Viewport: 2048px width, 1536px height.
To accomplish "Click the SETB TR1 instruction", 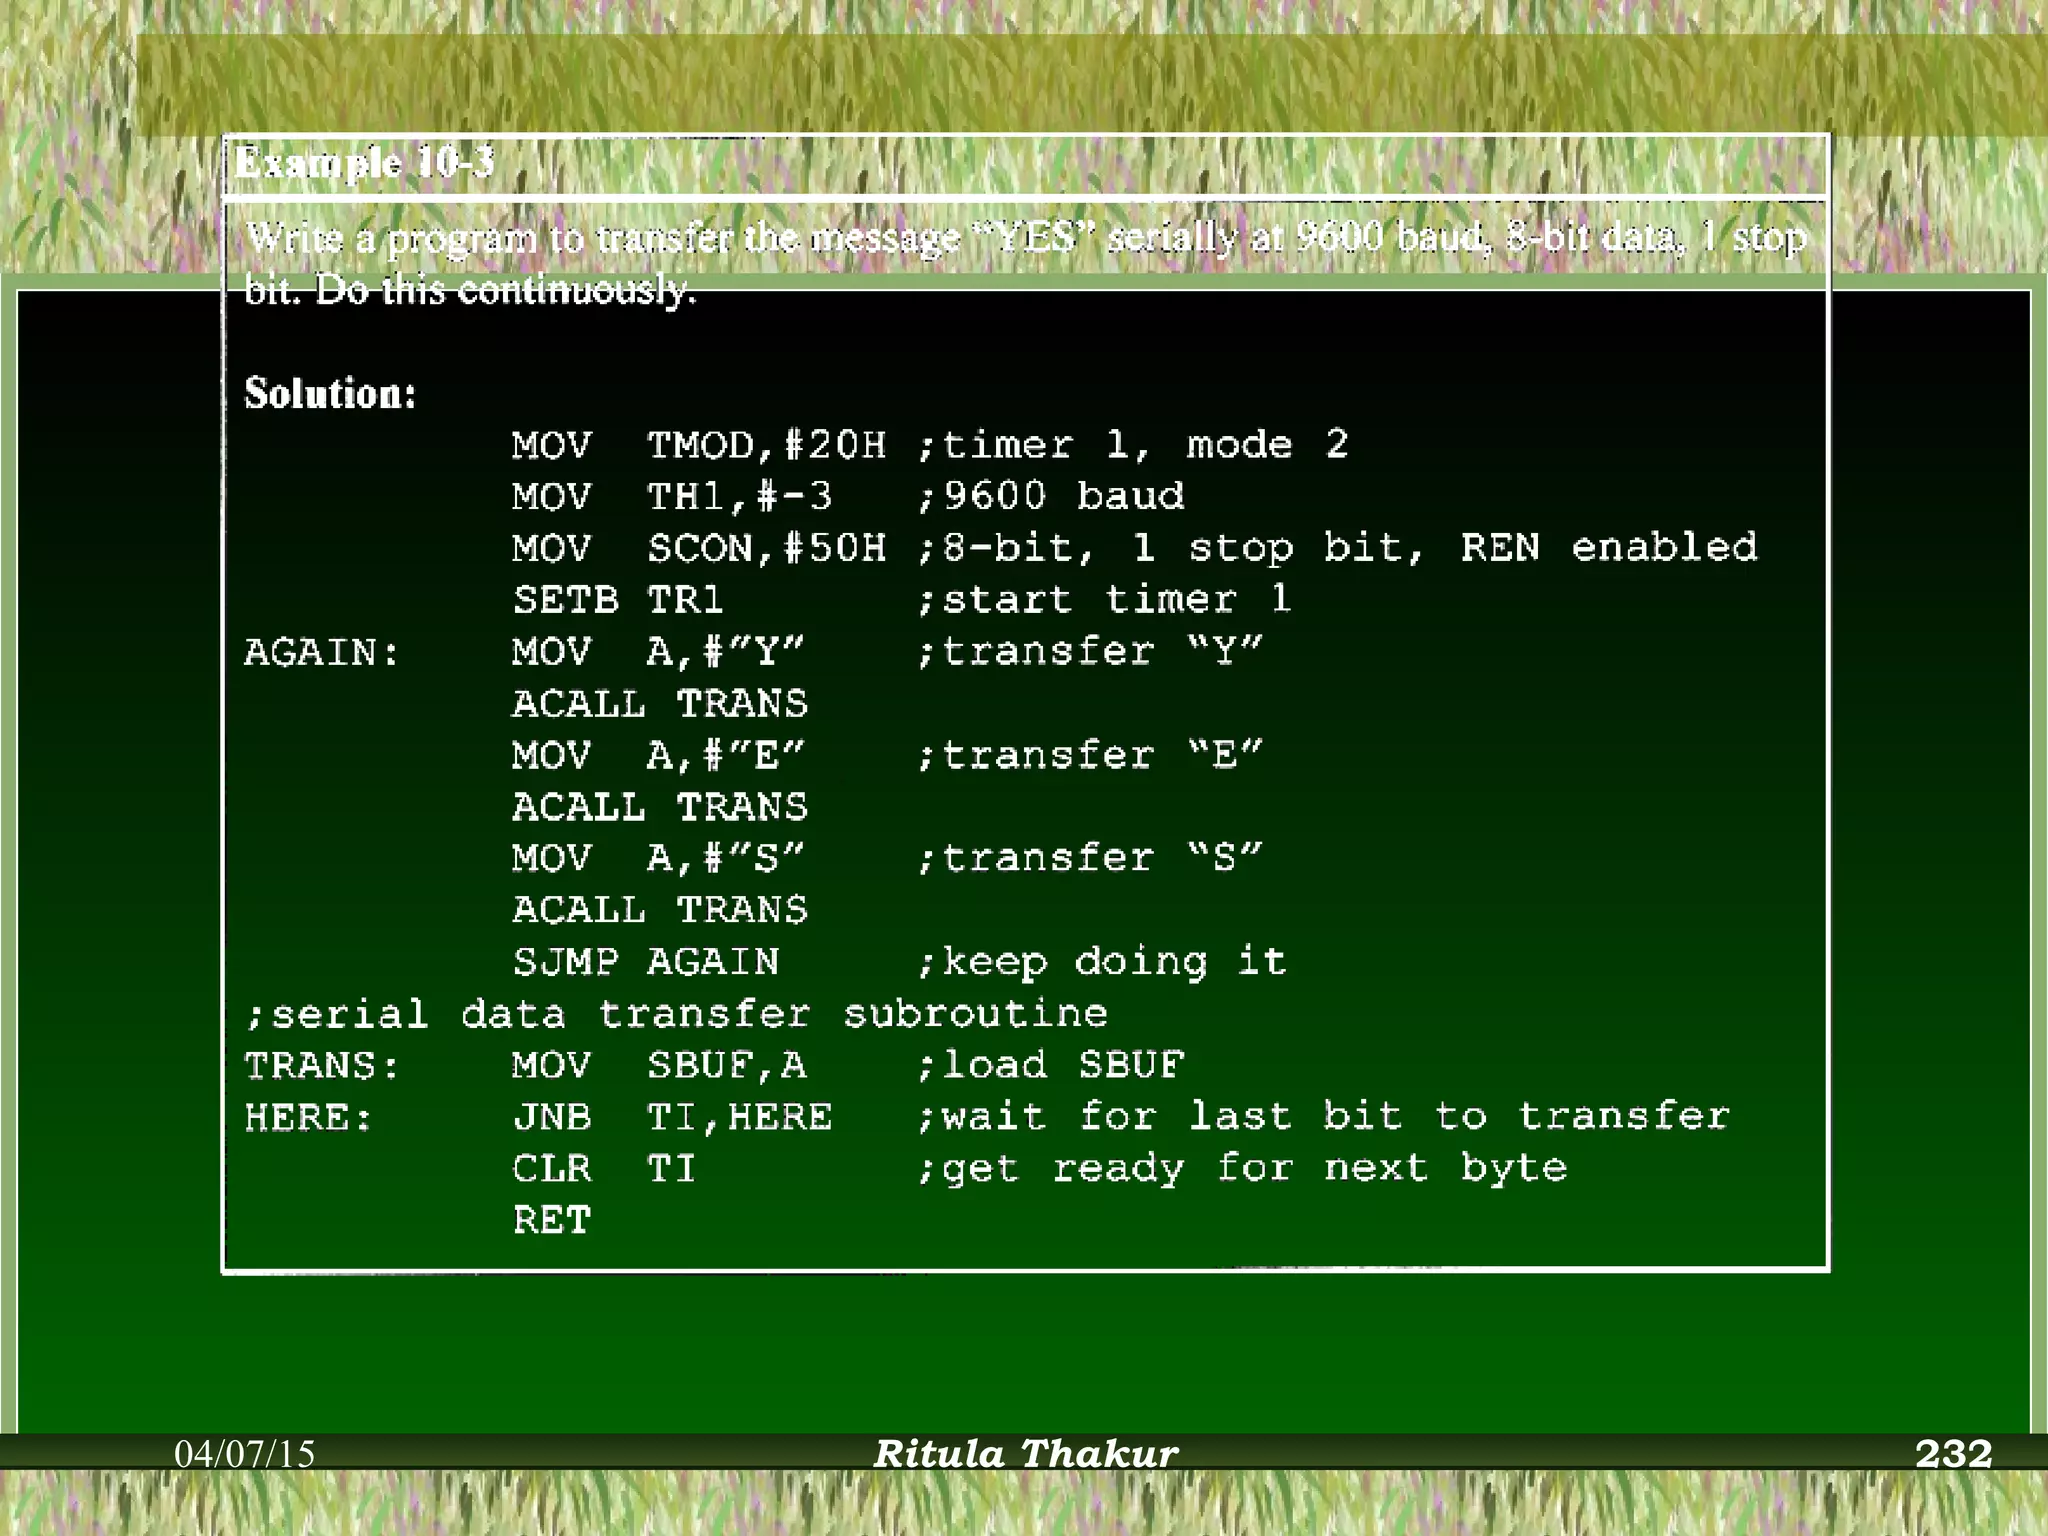I will [x=617, y=600].
